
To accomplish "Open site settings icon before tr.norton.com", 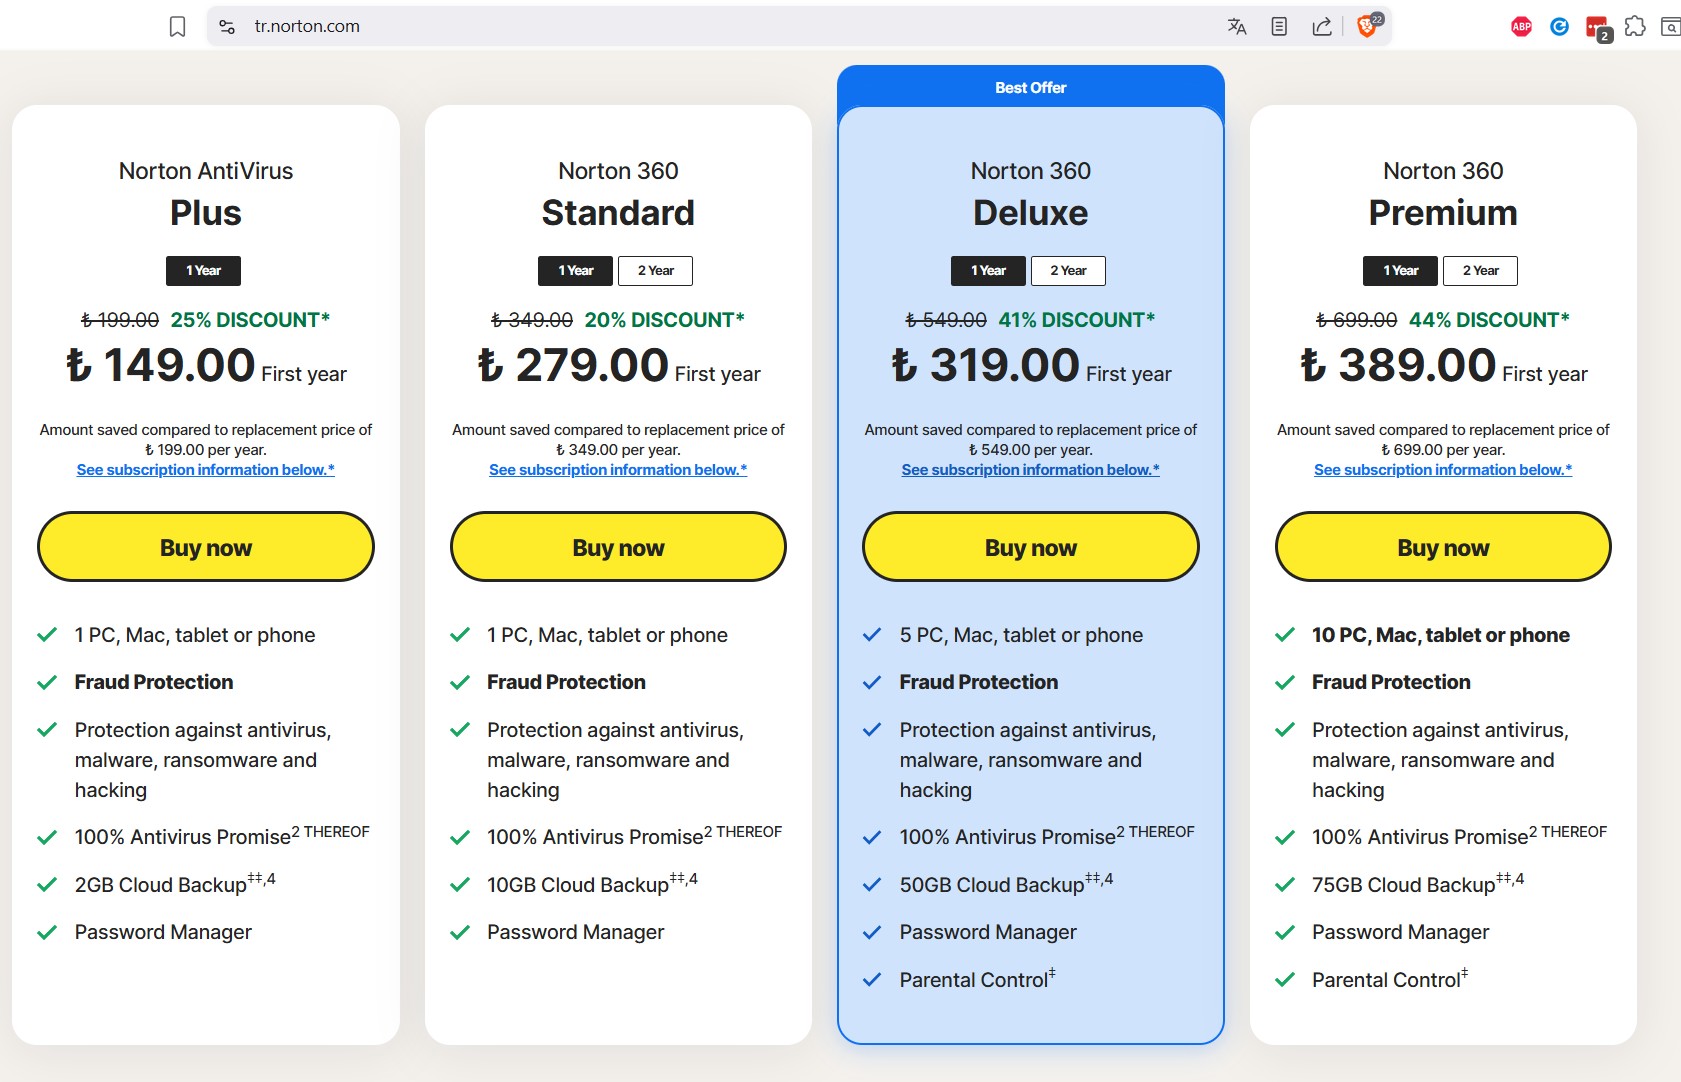I will click(227, 27).
